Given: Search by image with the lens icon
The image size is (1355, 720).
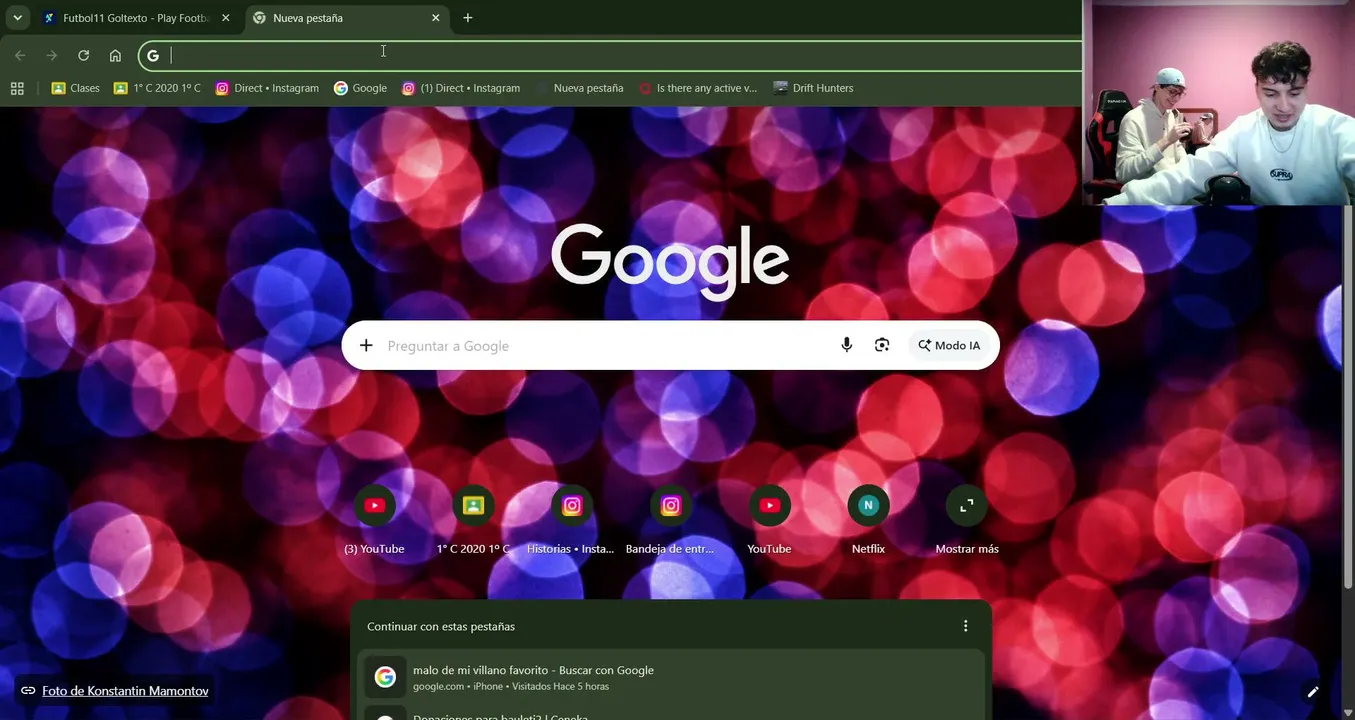Looking at the screenshot, I should 882,345.
